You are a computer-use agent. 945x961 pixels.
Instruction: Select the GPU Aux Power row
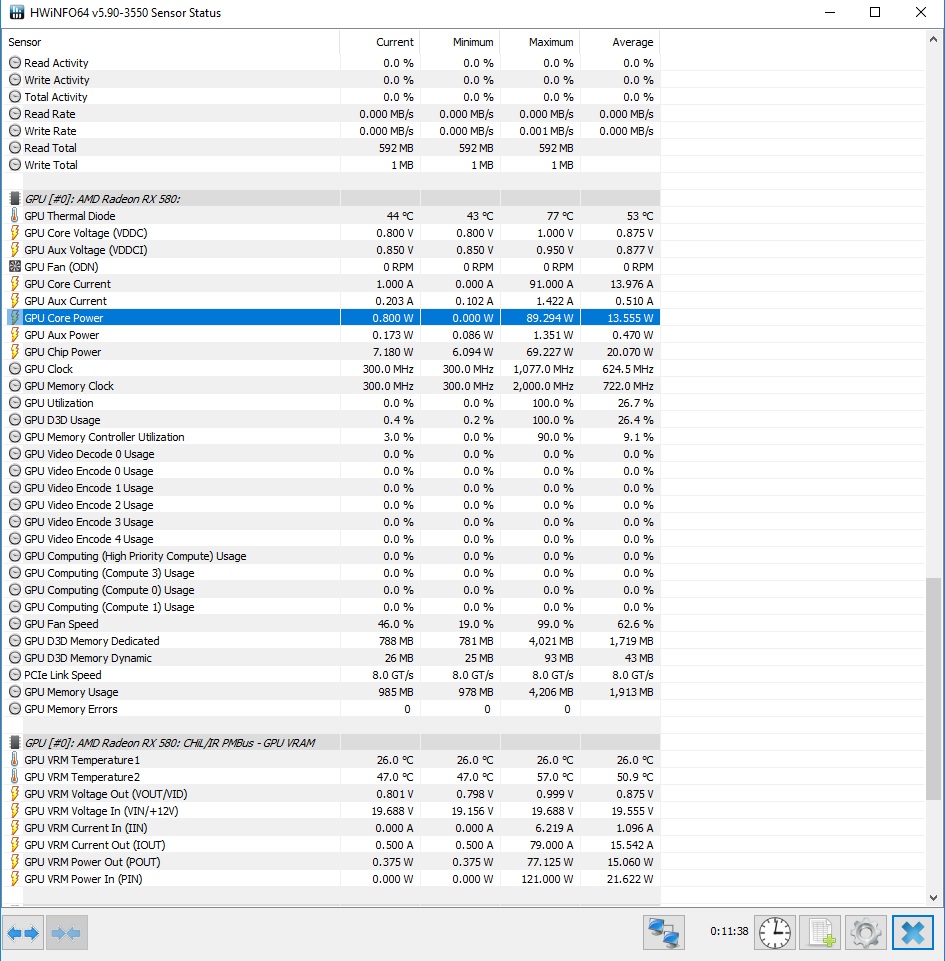coord(333,335)
